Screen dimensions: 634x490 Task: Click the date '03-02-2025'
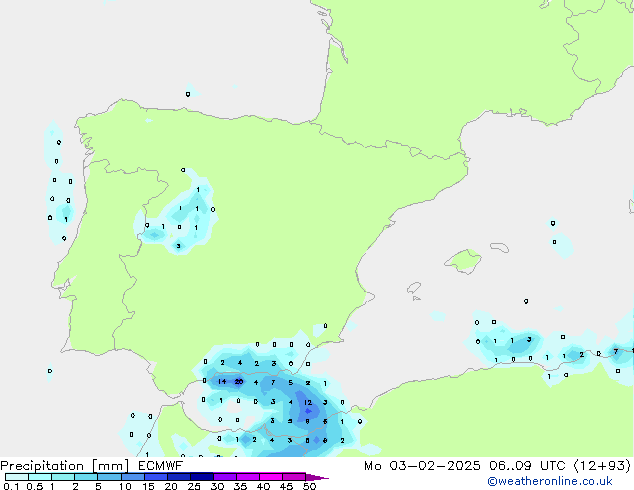point(435,466)
